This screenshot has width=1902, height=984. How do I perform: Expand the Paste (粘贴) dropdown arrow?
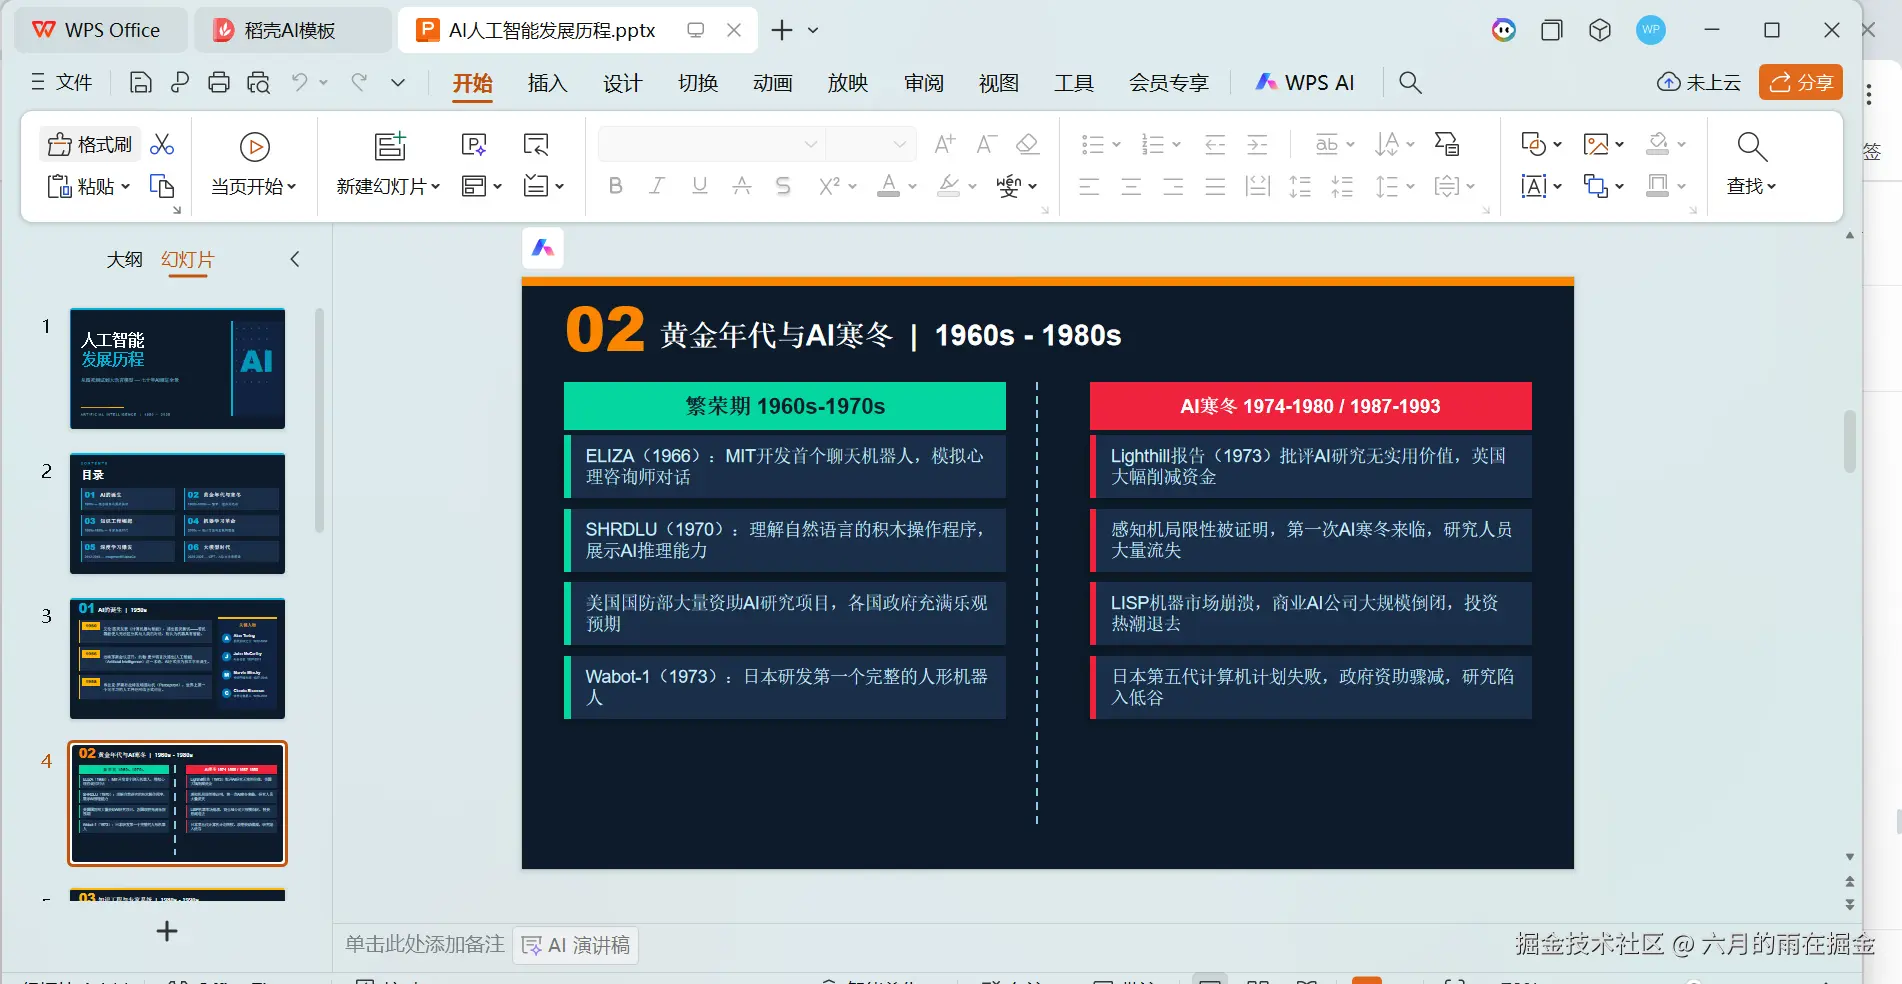point(125,187)
